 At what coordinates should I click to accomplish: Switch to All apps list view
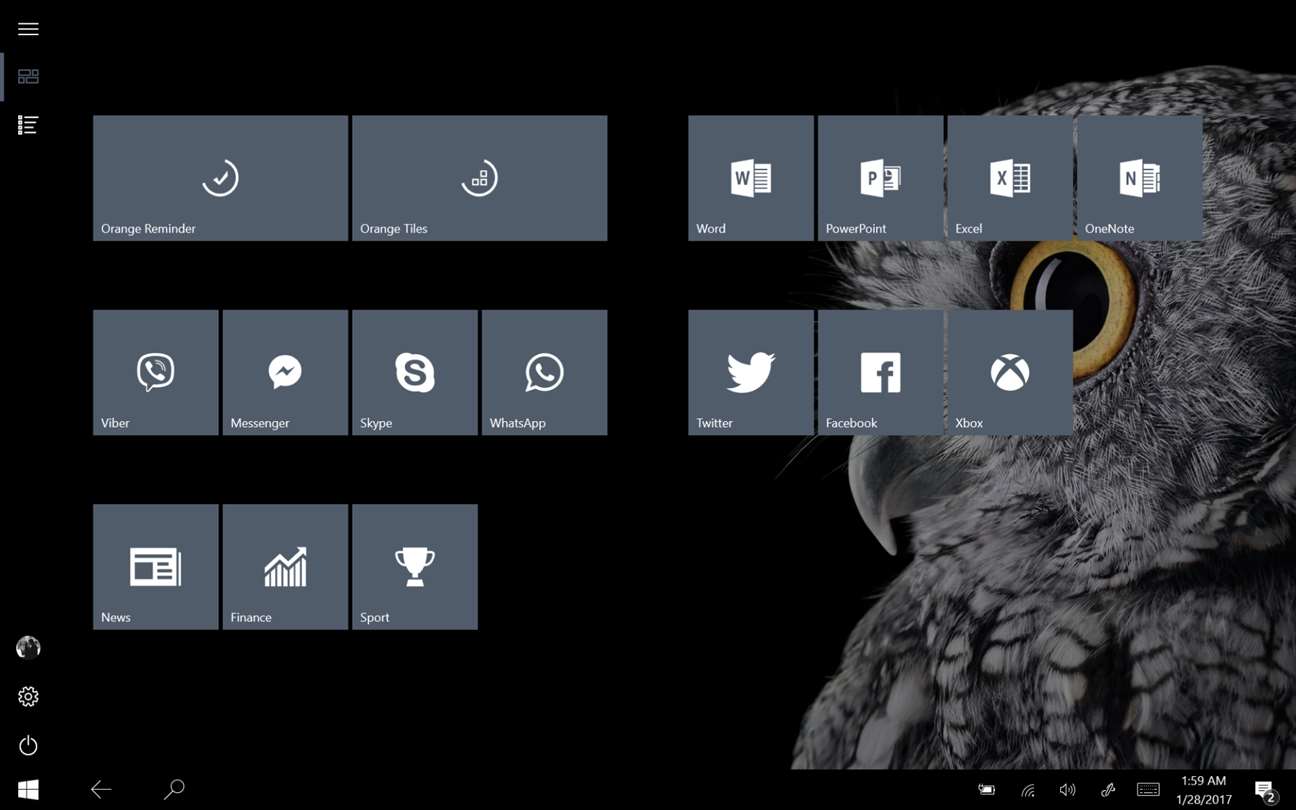pyautogui.click(x=28, y=125)
